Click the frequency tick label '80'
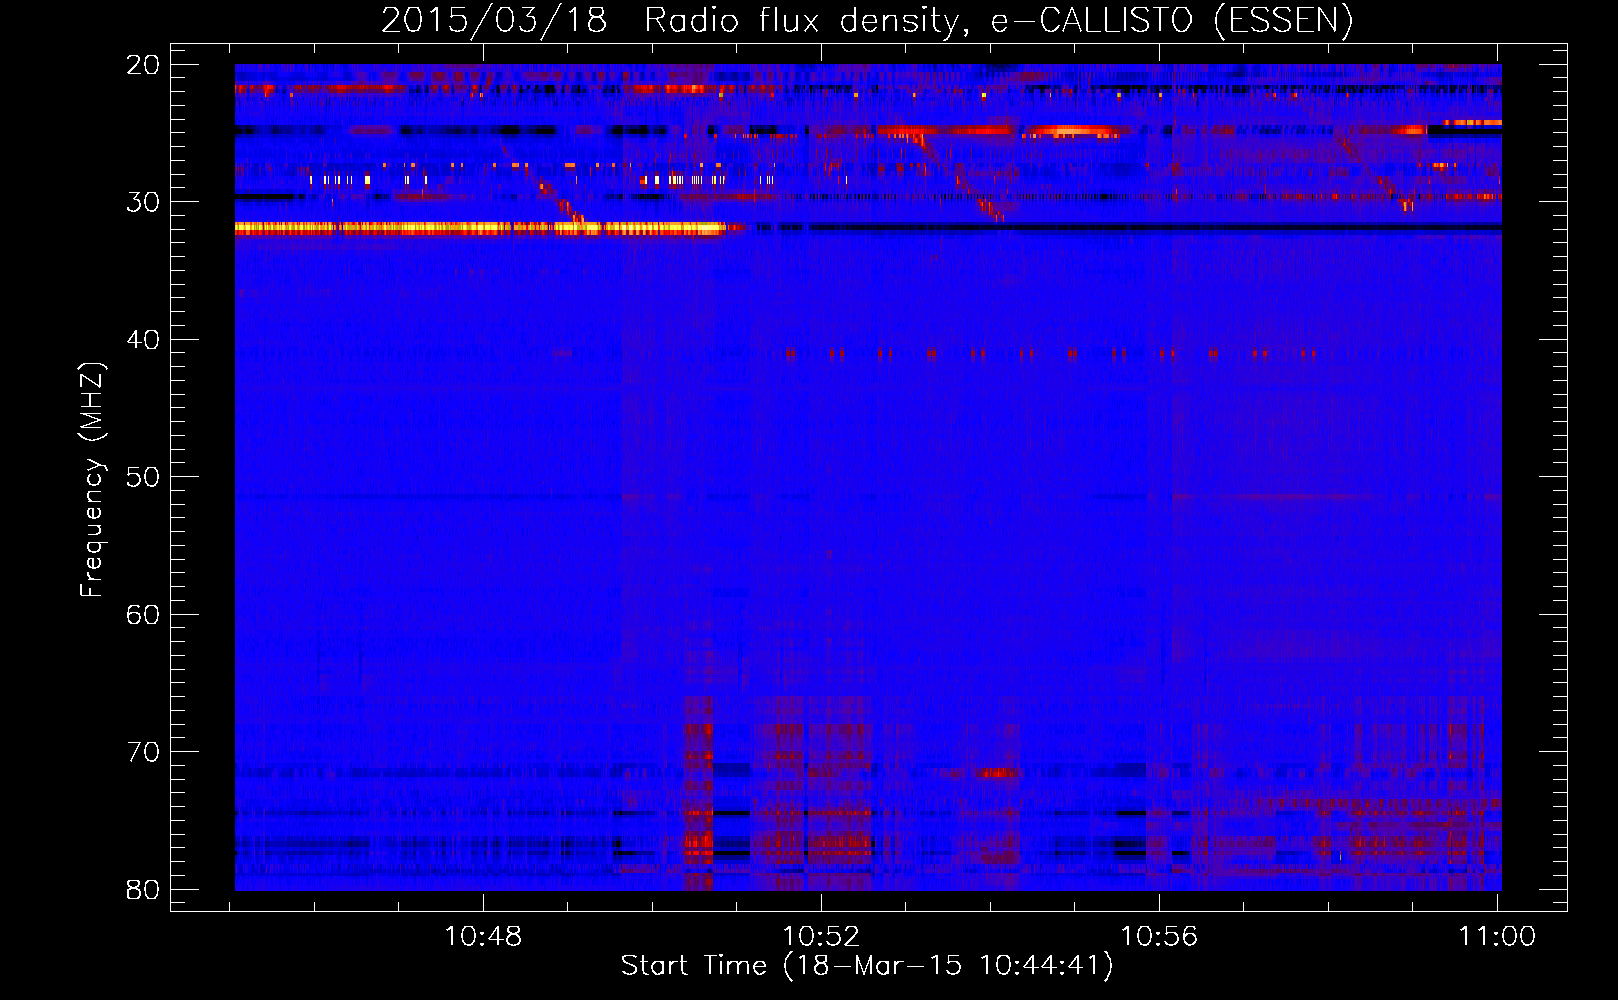The width and height of the screenshot is (1618, 1000). 143,890
